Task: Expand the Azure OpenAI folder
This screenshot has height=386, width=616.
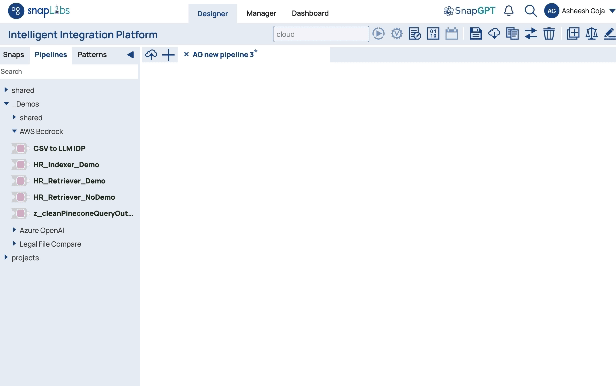Action: 14,230
